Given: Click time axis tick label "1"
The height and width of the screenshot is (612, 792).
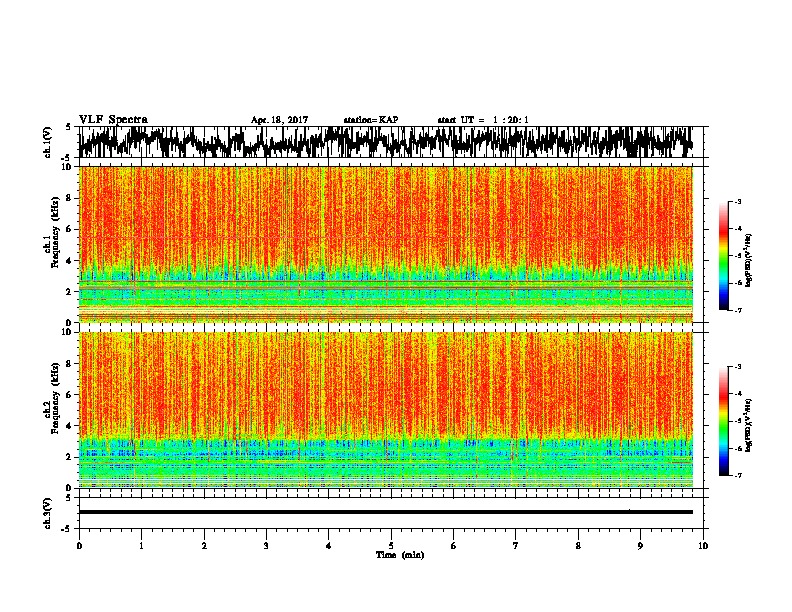Looking at the screenshot, I should 142,546.
